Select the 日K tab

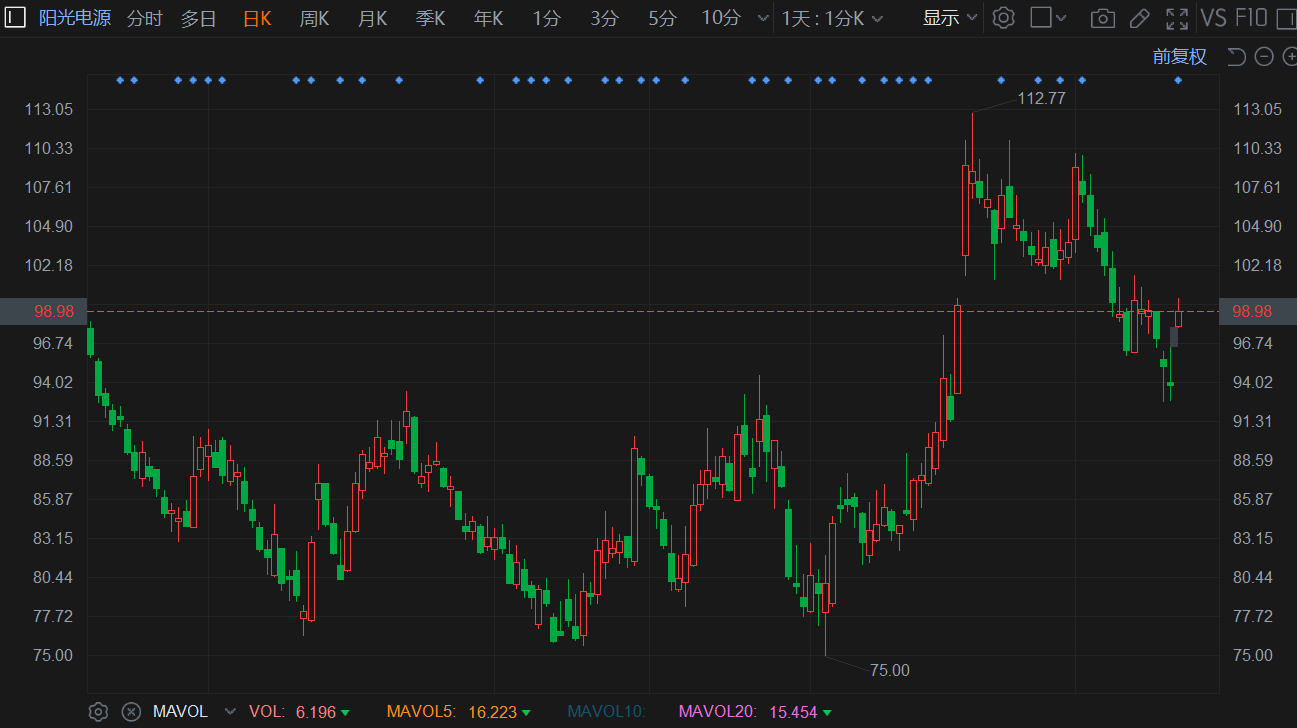258,18
